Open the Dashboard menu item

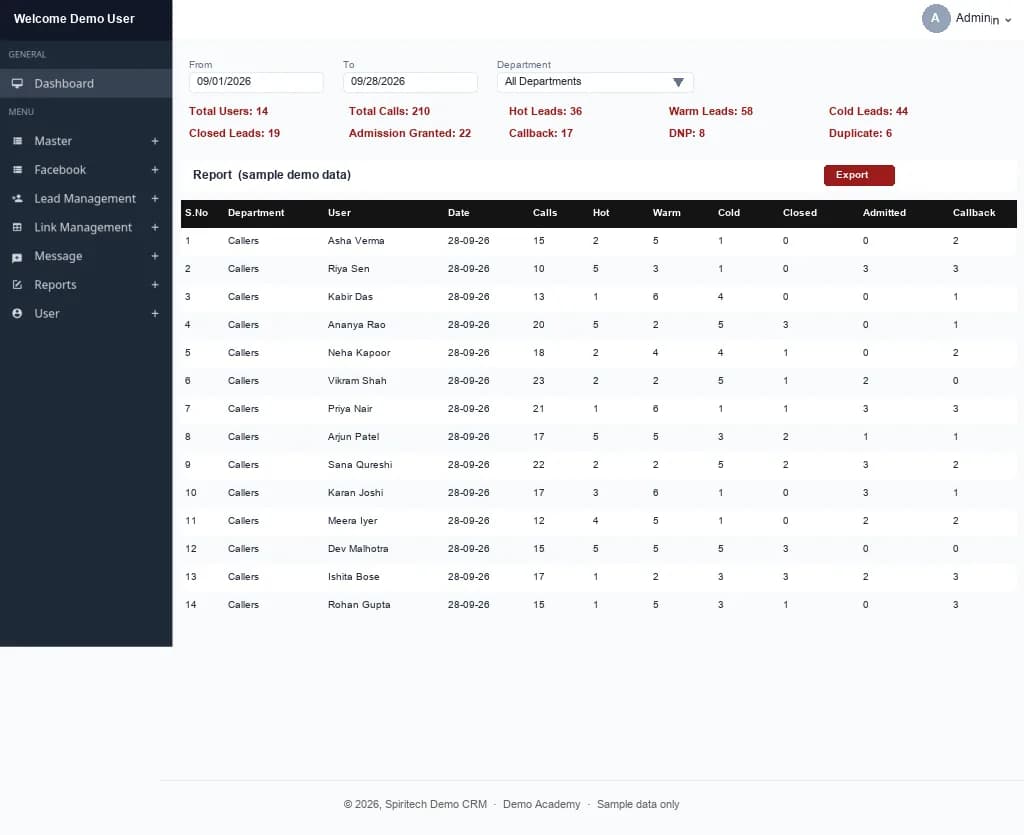click(86, 84)
